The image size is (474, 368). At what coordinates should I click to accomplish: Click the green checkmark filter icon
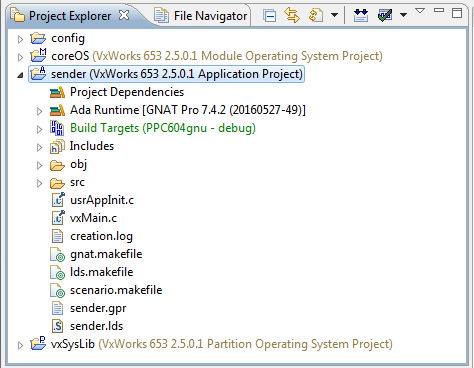pos(385,15)
